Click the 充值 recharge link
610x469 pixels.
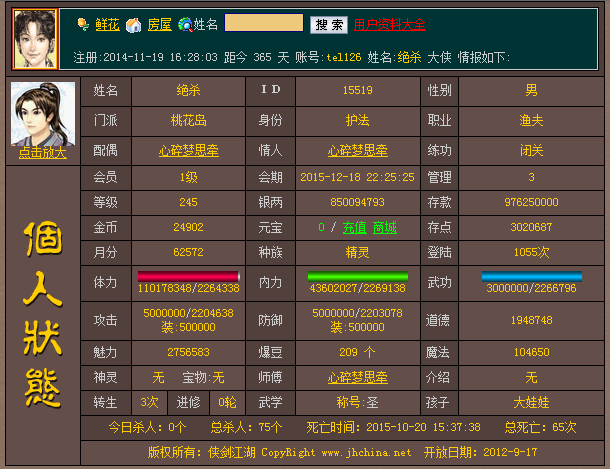tap(354, 227)
